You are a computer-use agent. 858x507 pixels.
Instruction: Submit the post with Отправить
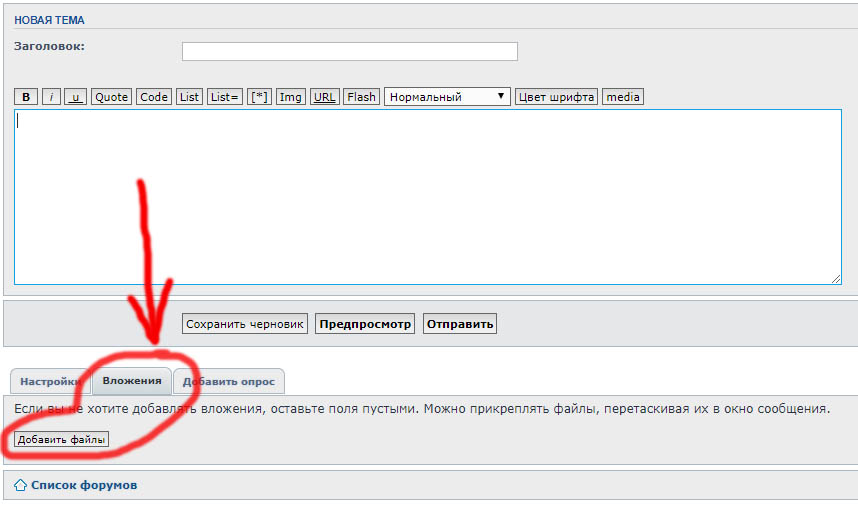[459, 324]
